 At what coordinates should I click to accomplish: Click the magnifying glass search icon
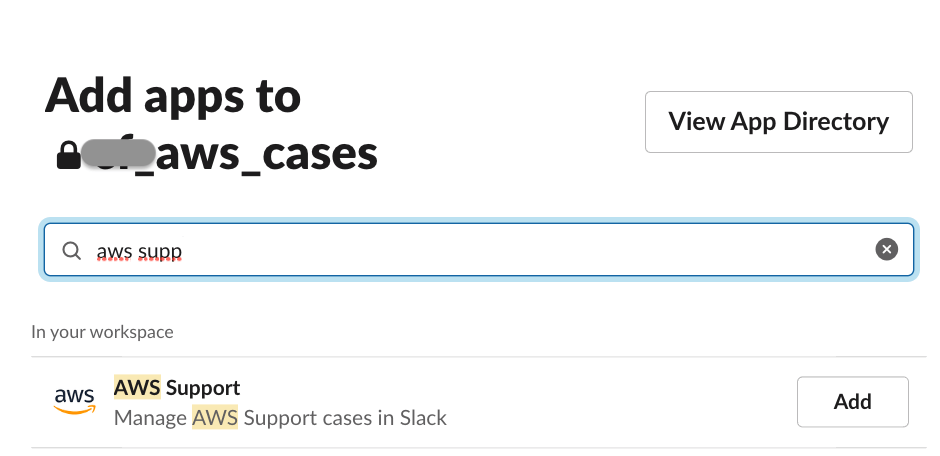(72, 251)
